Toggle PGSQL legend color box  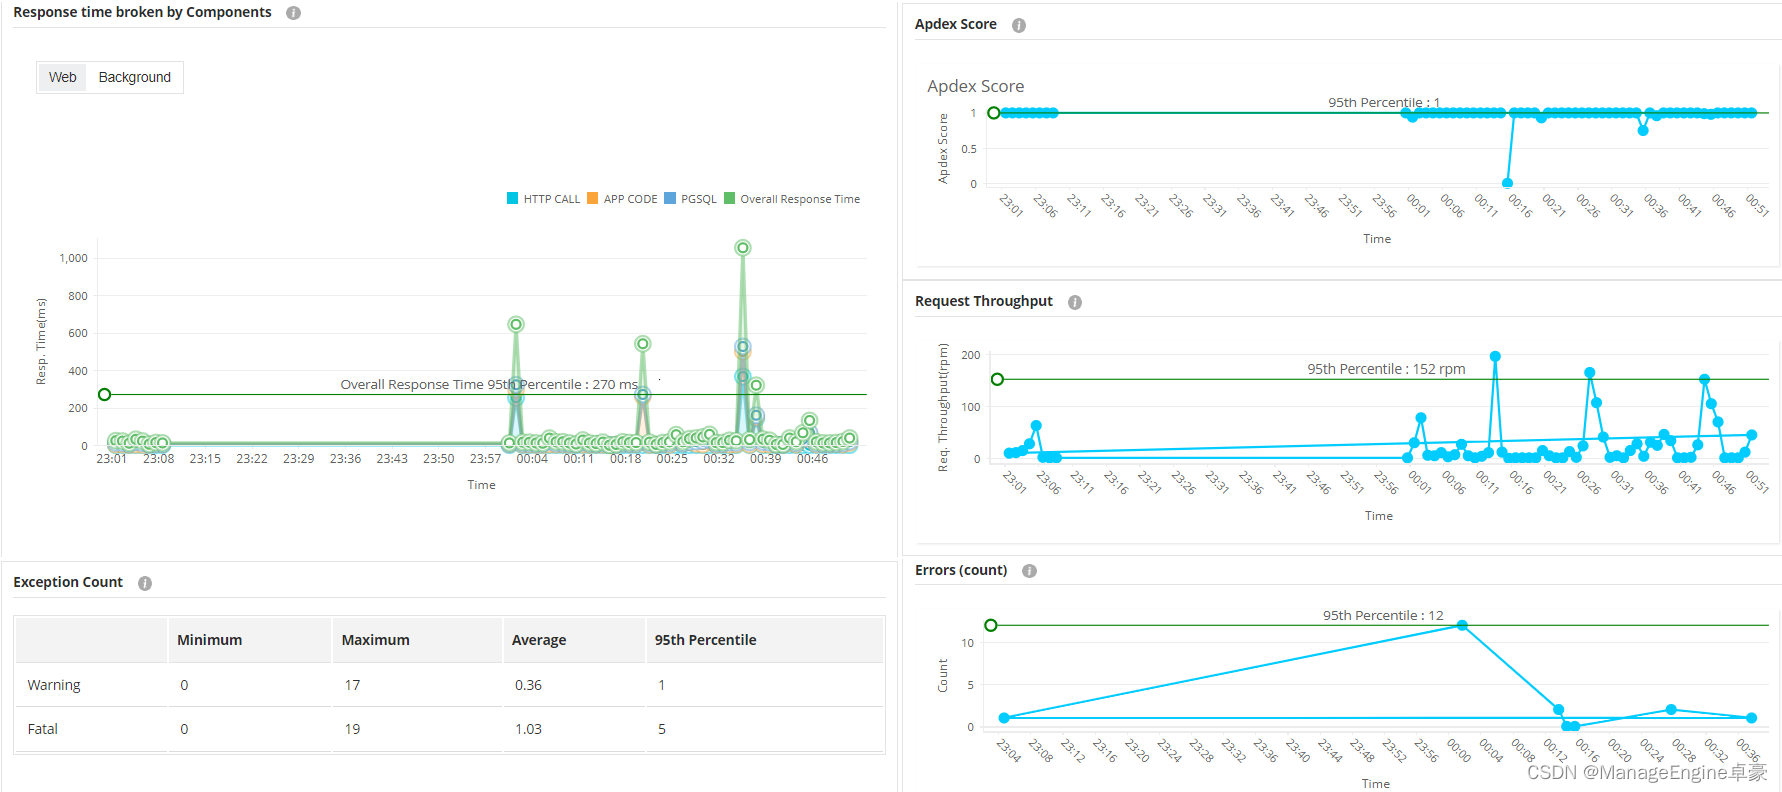pyautogui.click(x=670, y=199)
